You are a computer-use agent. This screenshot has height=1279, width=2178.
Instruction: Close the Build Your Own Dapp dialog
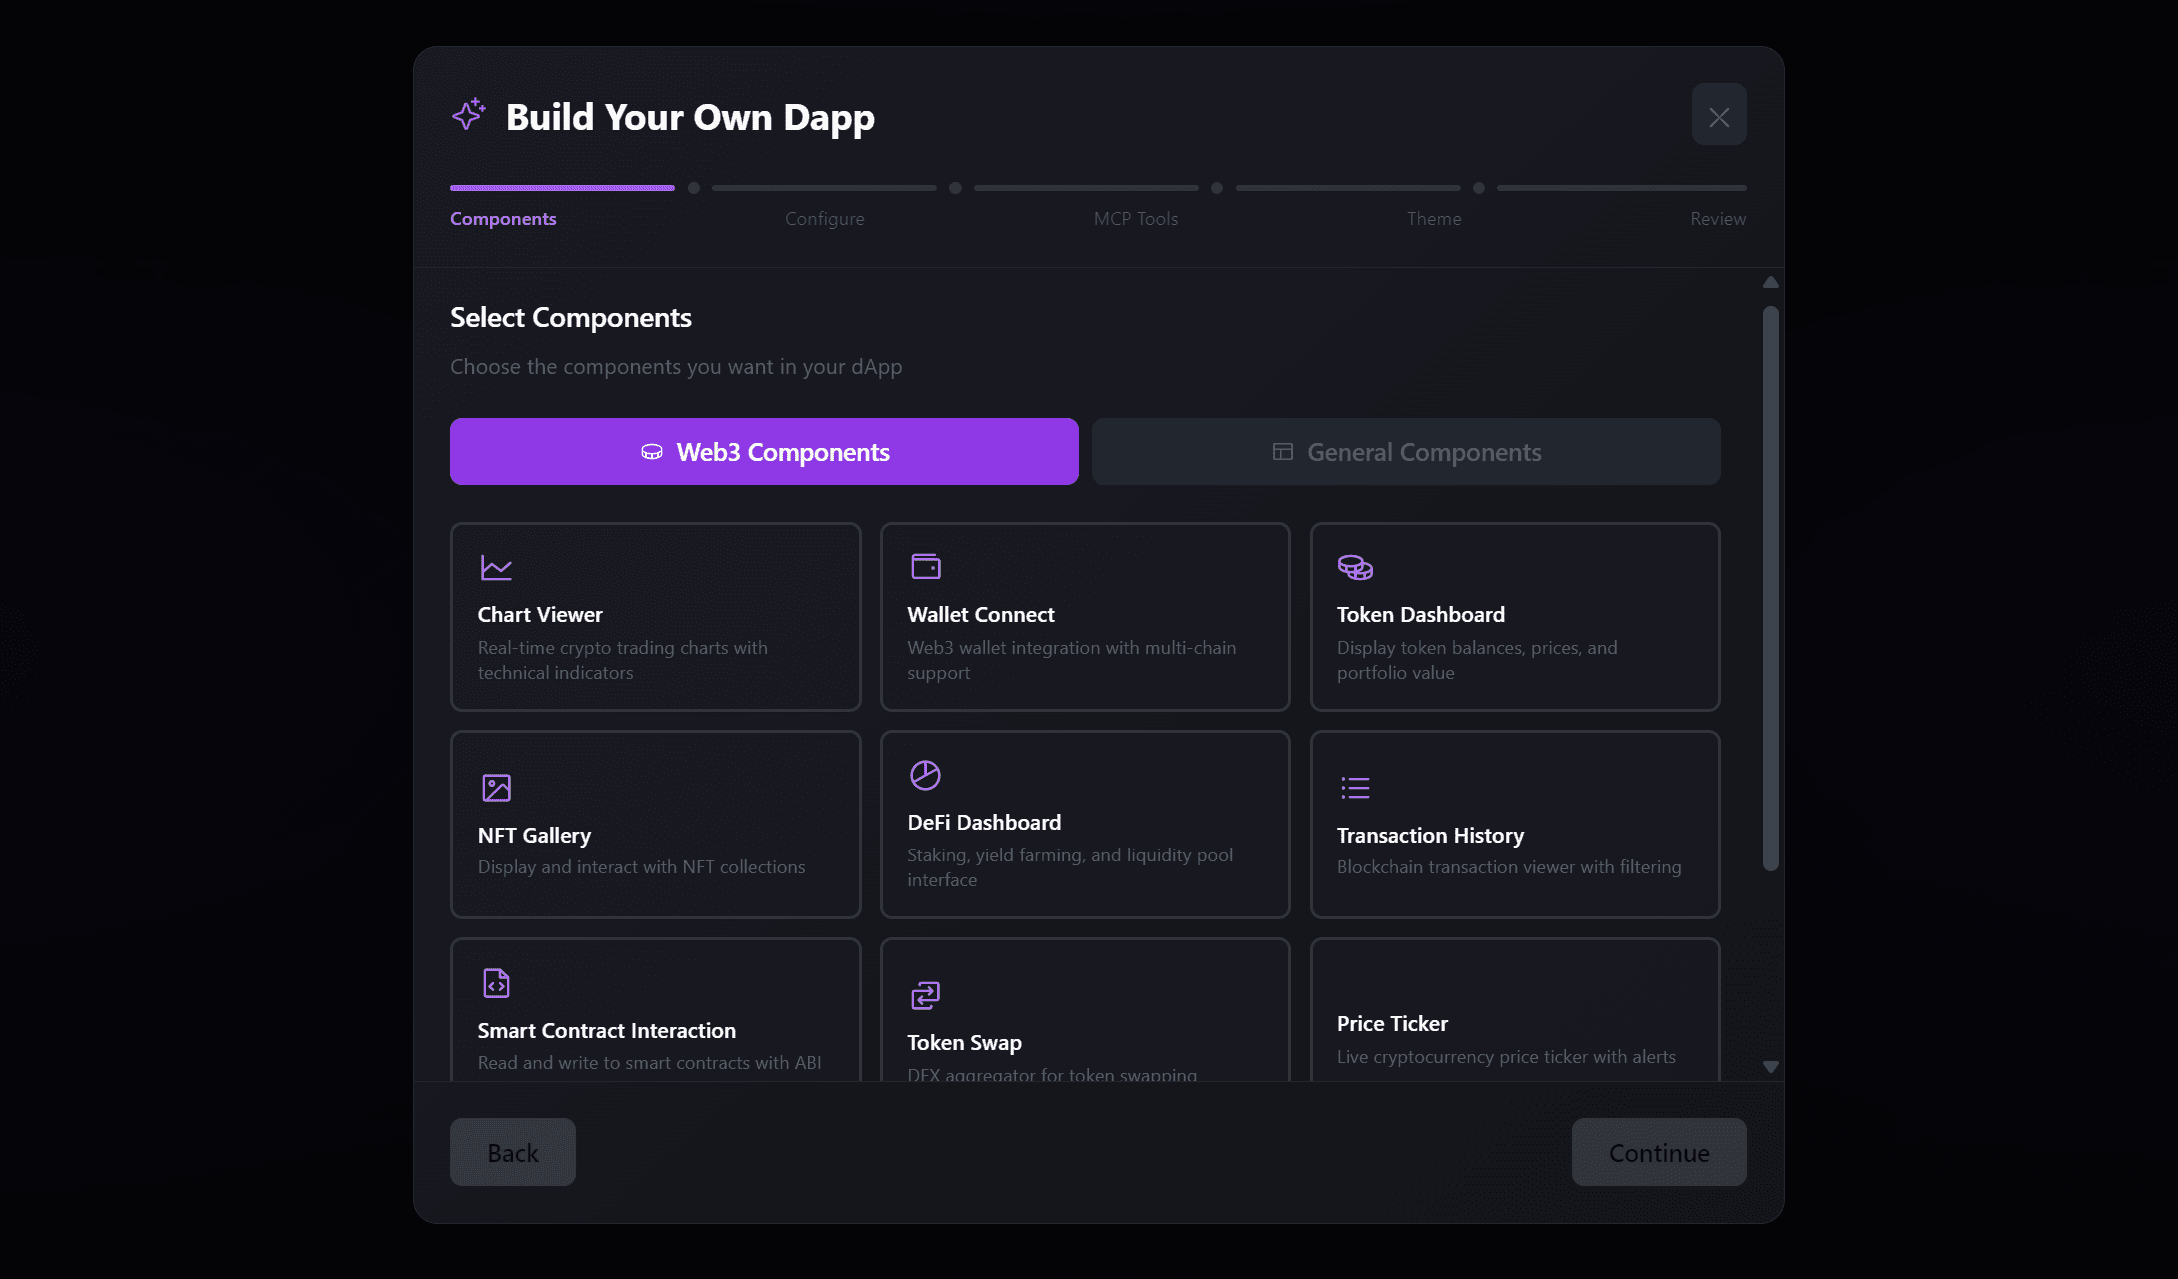point(1718,116)
